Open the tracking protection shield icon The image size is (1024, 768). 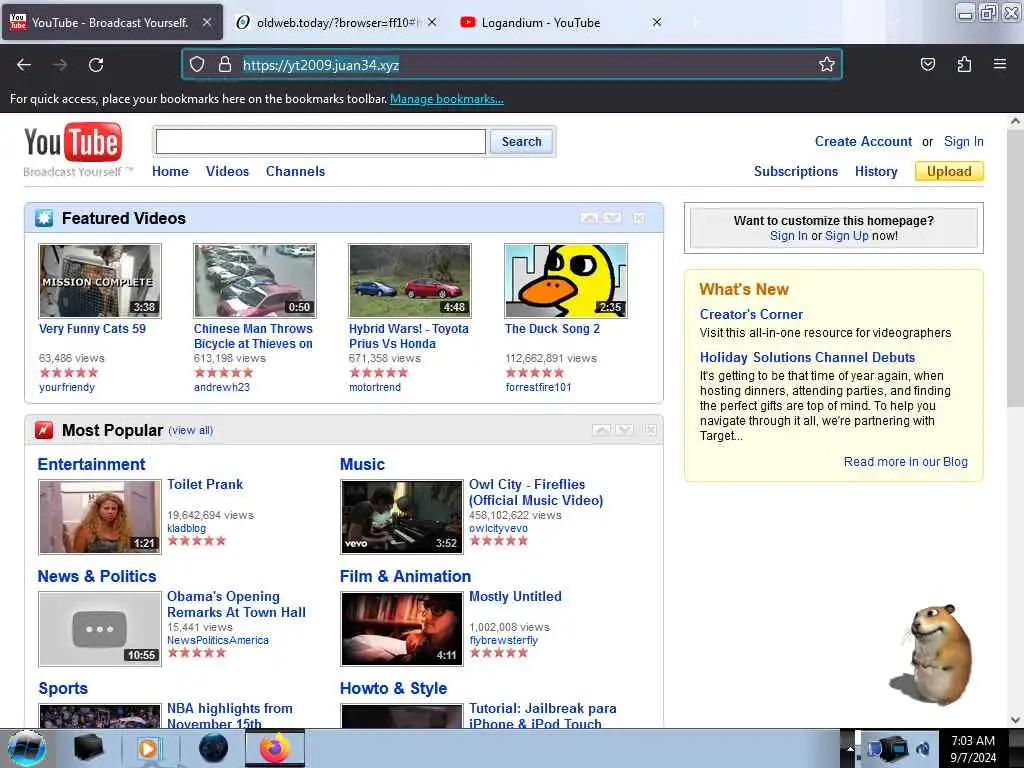[197, 64]
